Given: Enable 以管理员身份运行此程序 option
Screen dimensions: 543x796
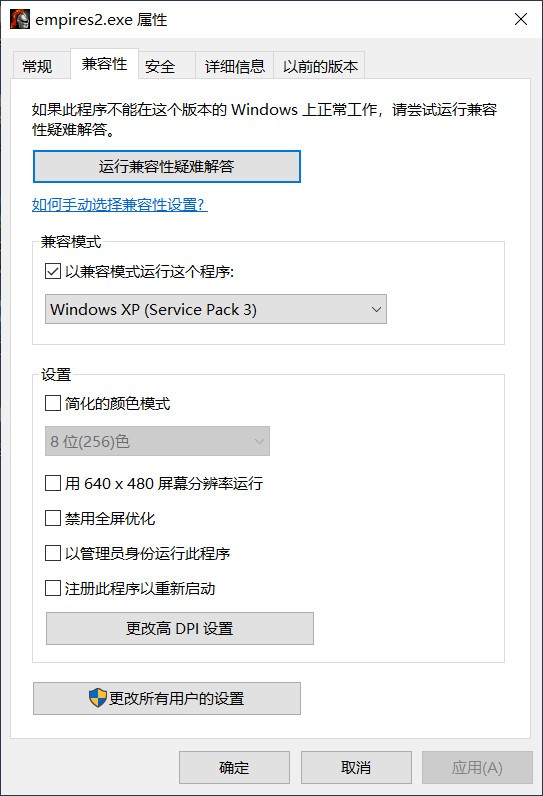Looking at the screenshot, I should 53,553.
